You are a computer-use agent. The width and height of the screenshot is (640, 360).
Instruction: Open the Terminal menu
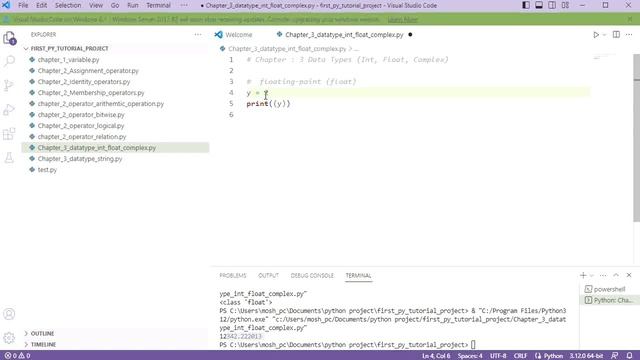point(158,5)
